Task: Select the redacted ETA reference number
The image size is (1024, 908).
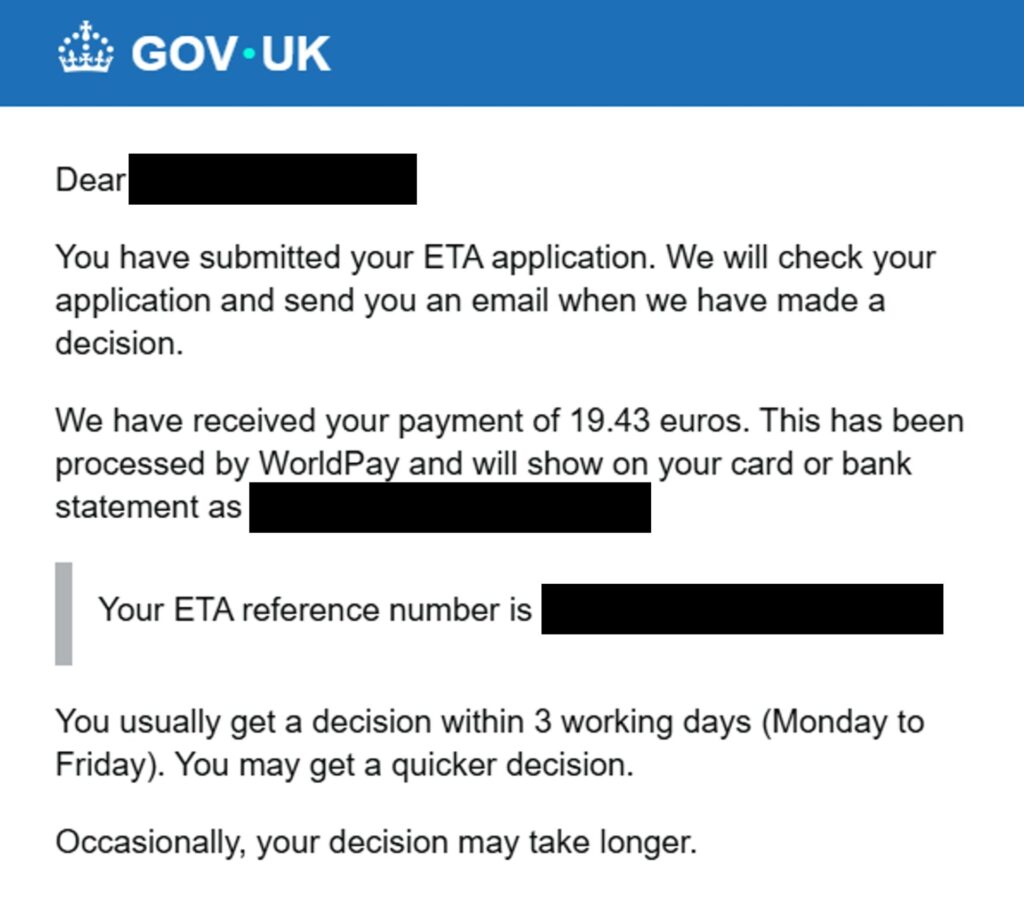Action: (x=742, y=609)
